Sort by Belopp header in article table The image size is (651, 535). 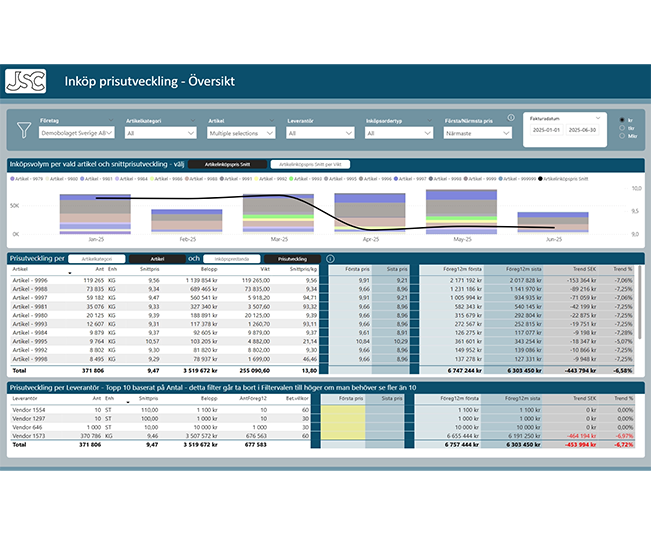(209, 269)
